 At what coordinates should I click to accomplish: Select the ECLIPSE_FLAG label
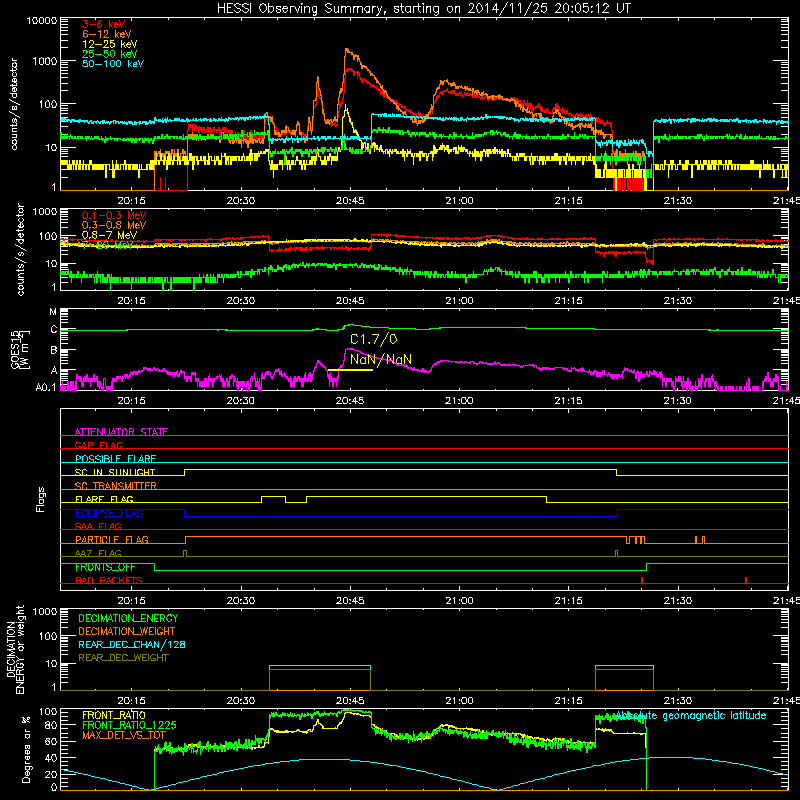point(109,513)
